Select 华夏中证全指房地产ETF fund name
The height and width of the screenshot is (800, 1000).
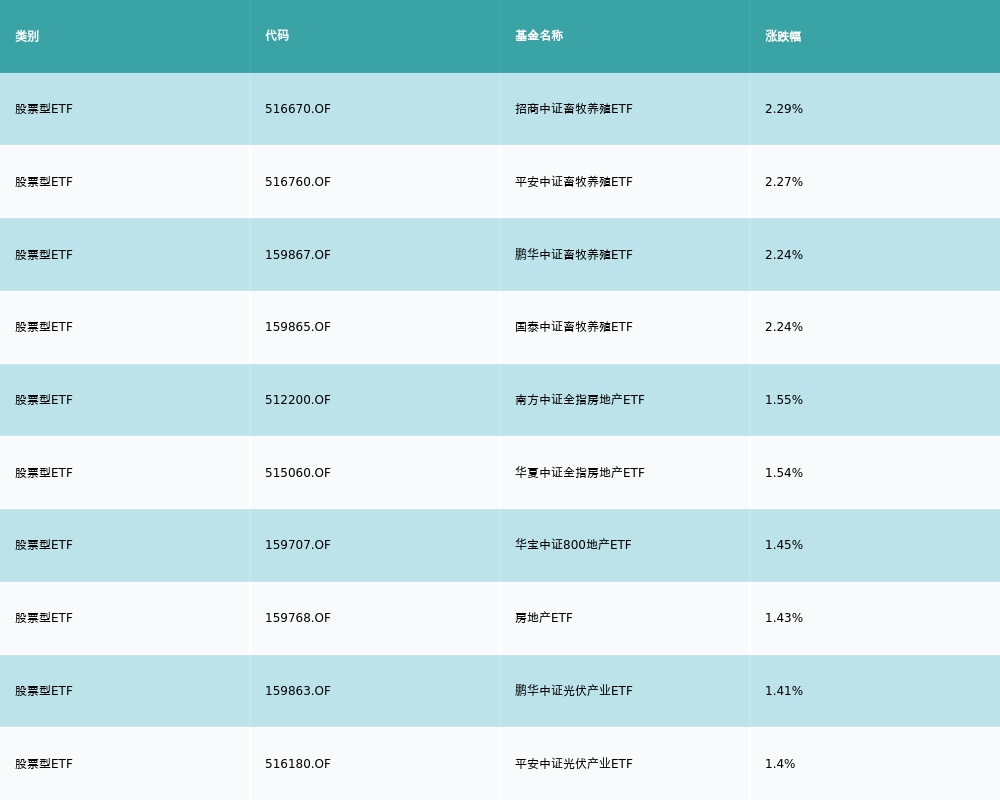pos(580,473)
